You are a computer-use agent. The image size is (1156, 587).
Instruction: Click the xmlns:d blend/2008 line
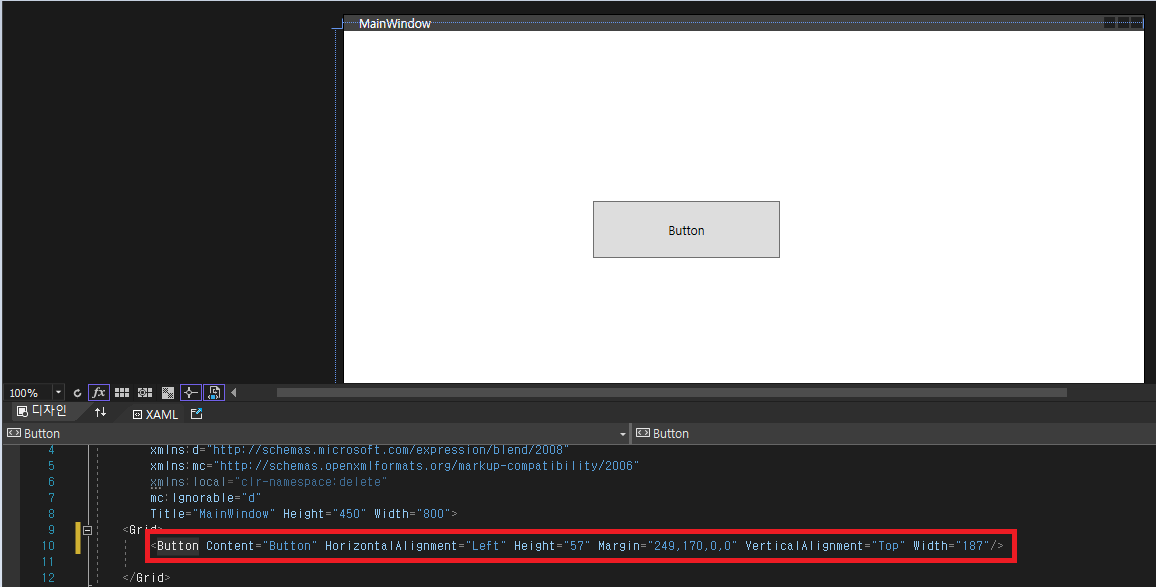[359, 450]
